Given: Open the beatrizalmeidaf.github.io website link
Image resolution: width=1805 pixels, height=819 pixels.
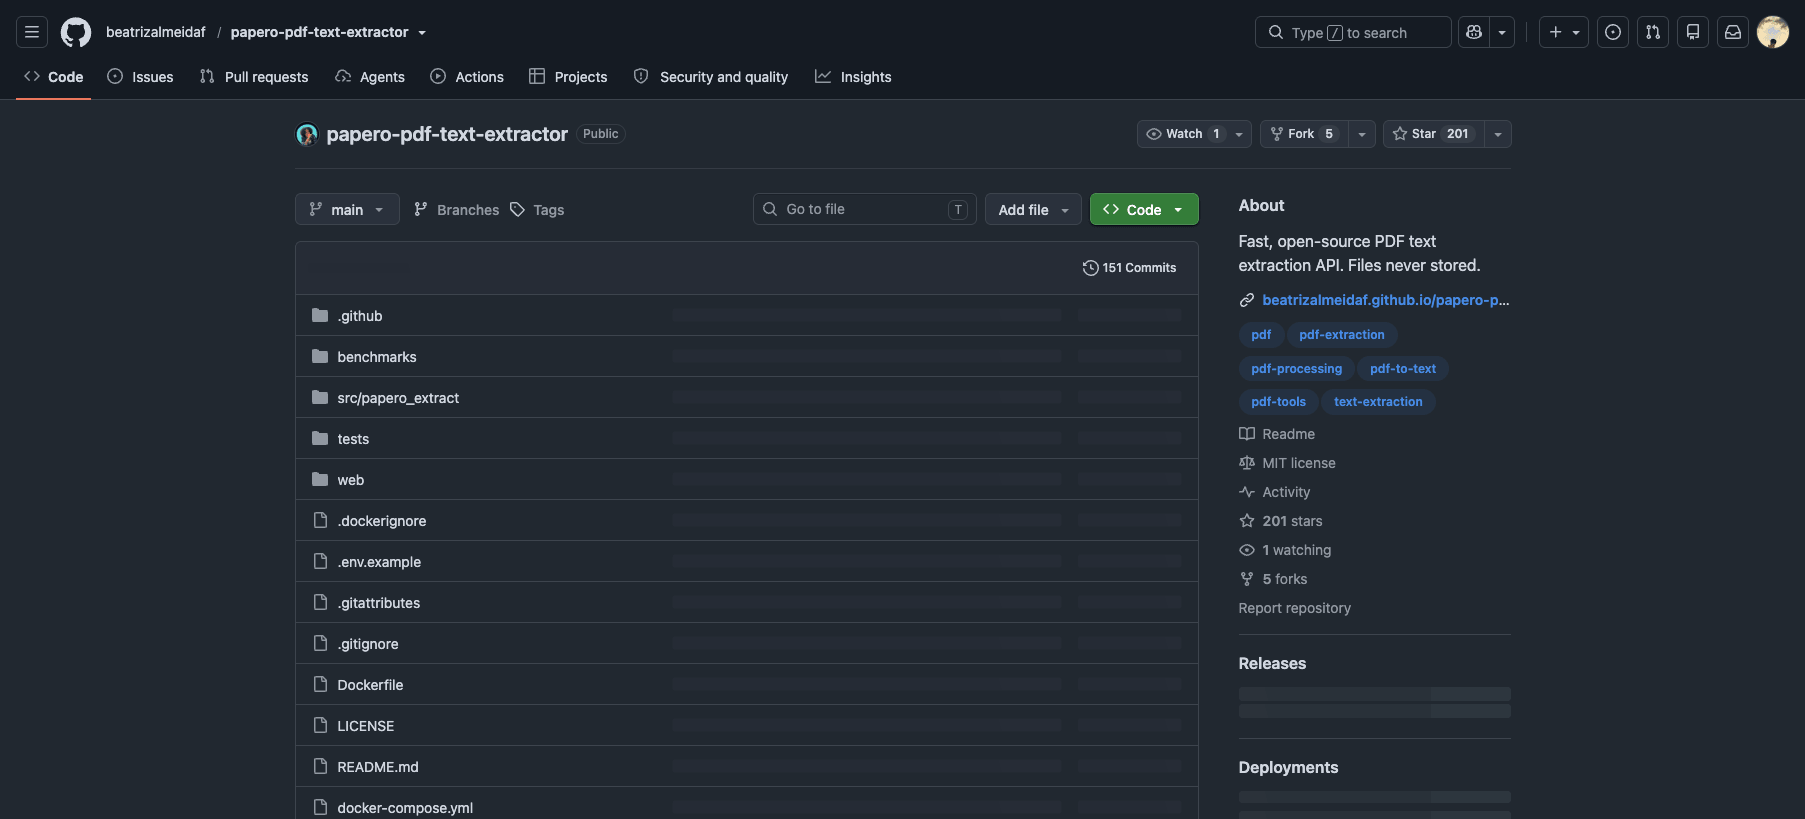Looking at the screenshot, I should click(x=1385, y=300).
